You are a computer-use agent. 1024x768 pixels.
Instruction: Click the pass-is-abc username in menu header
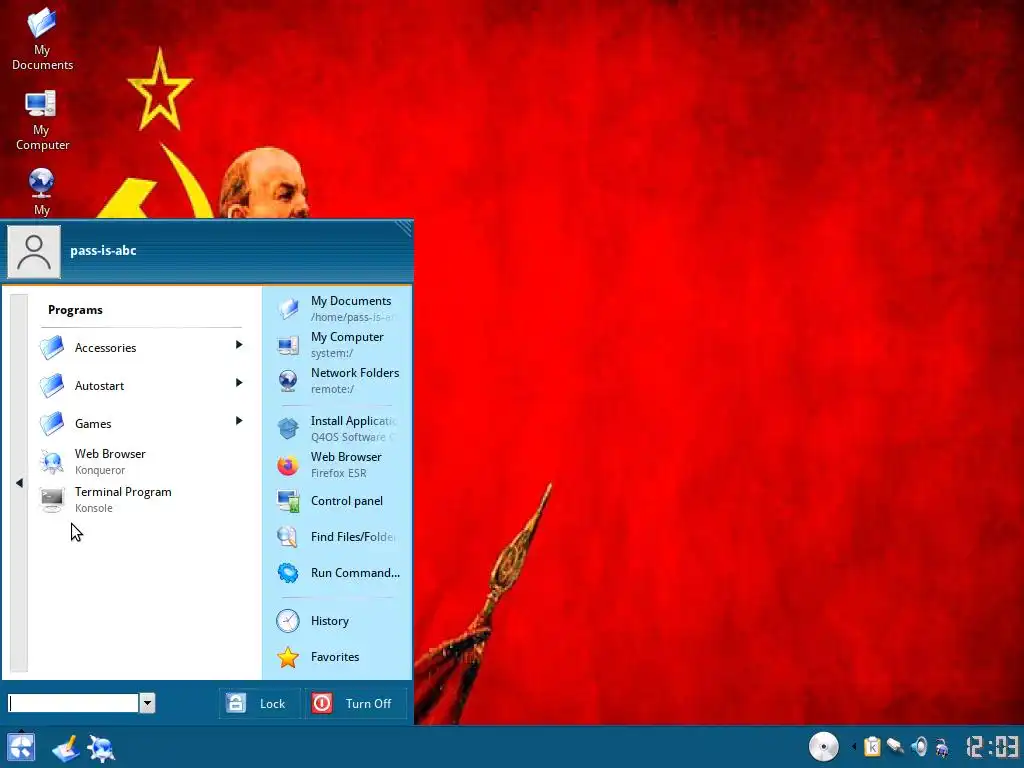[x=103, y=250]
